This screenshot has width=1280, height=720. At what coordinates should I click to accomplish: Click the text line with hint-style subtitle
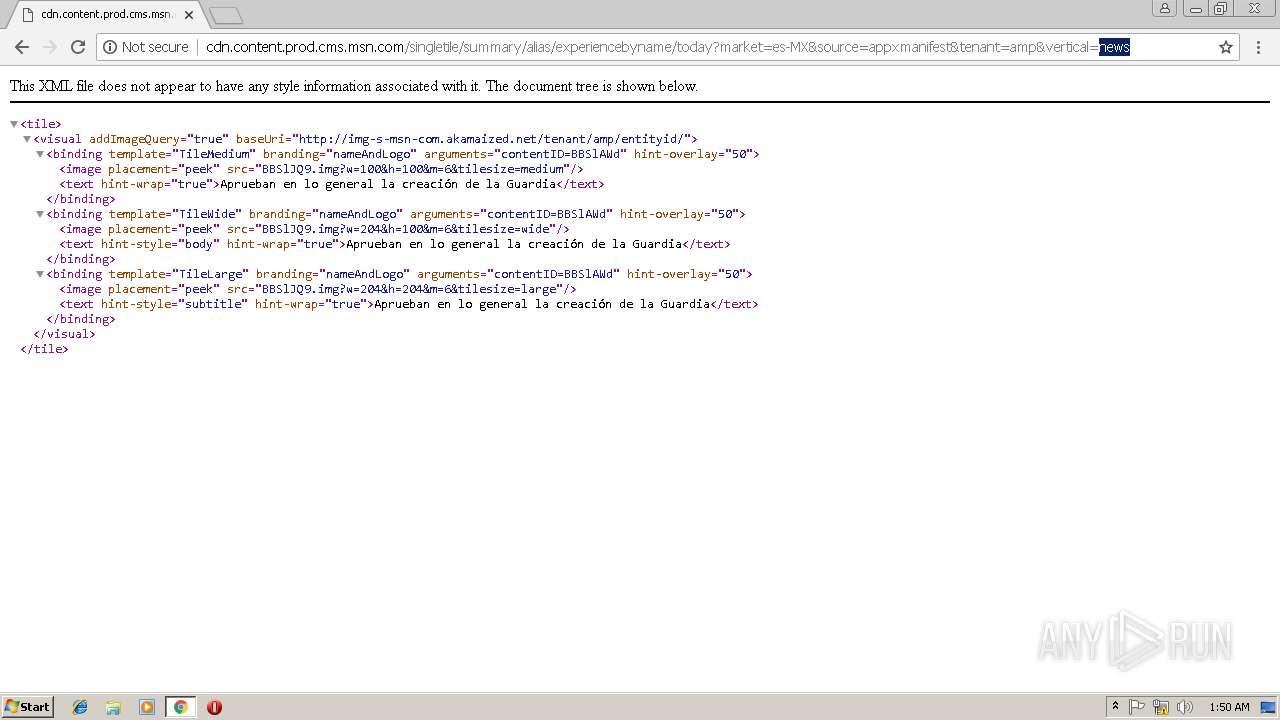[409, 304]
